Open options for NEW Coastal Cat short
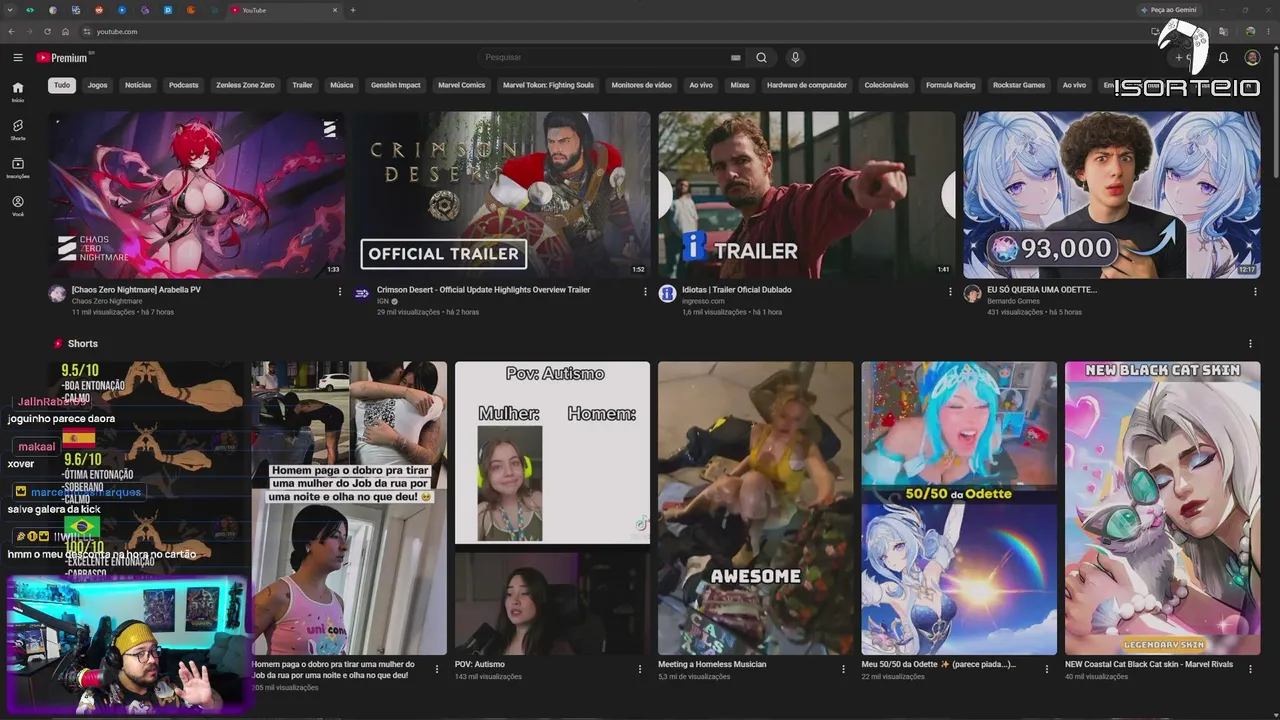 [x=1251, y=669]
